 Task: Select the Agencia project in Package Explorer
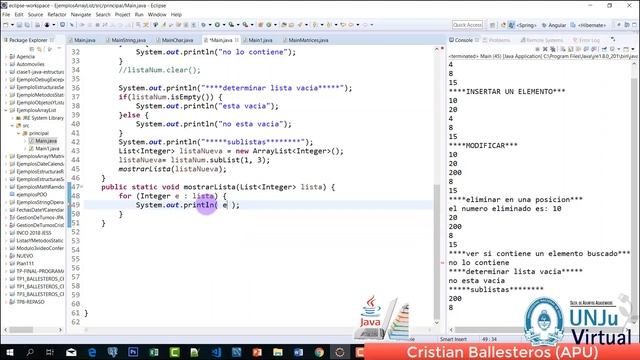coord(25,56)
